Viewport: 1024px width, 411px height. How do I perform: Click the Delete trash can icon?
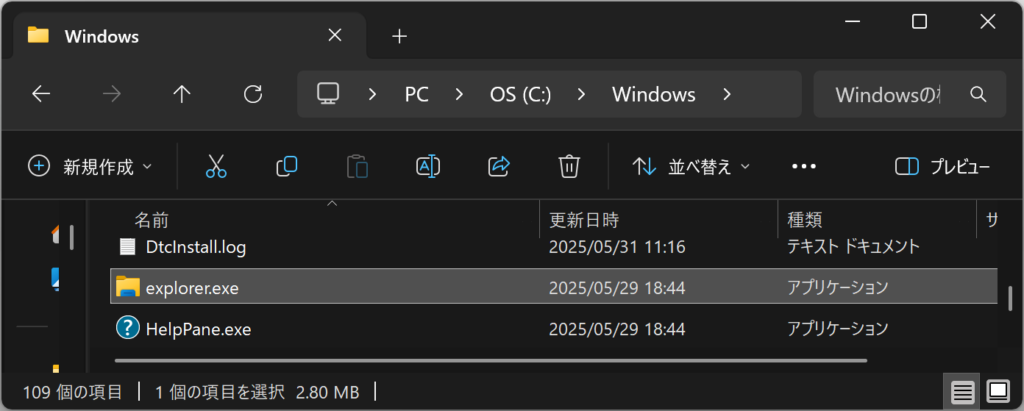tap(569, 167)
